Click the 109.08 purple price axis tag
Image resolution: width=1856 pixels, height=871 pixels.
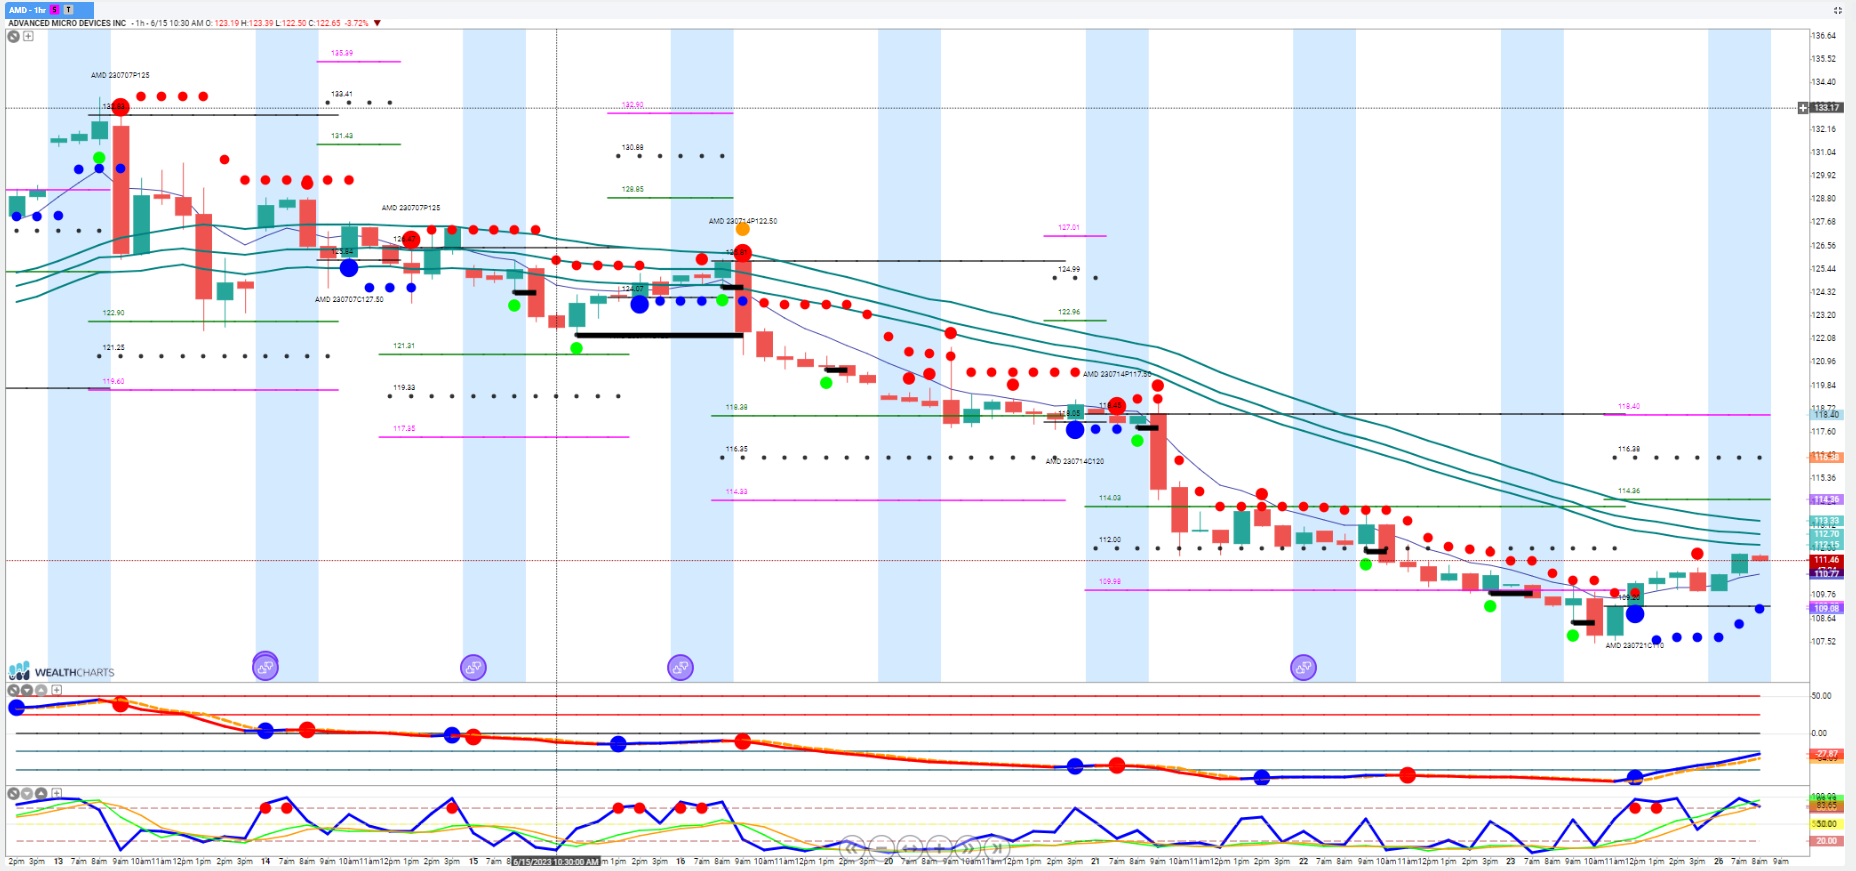pyautogui.click(x=1826, y=608)
